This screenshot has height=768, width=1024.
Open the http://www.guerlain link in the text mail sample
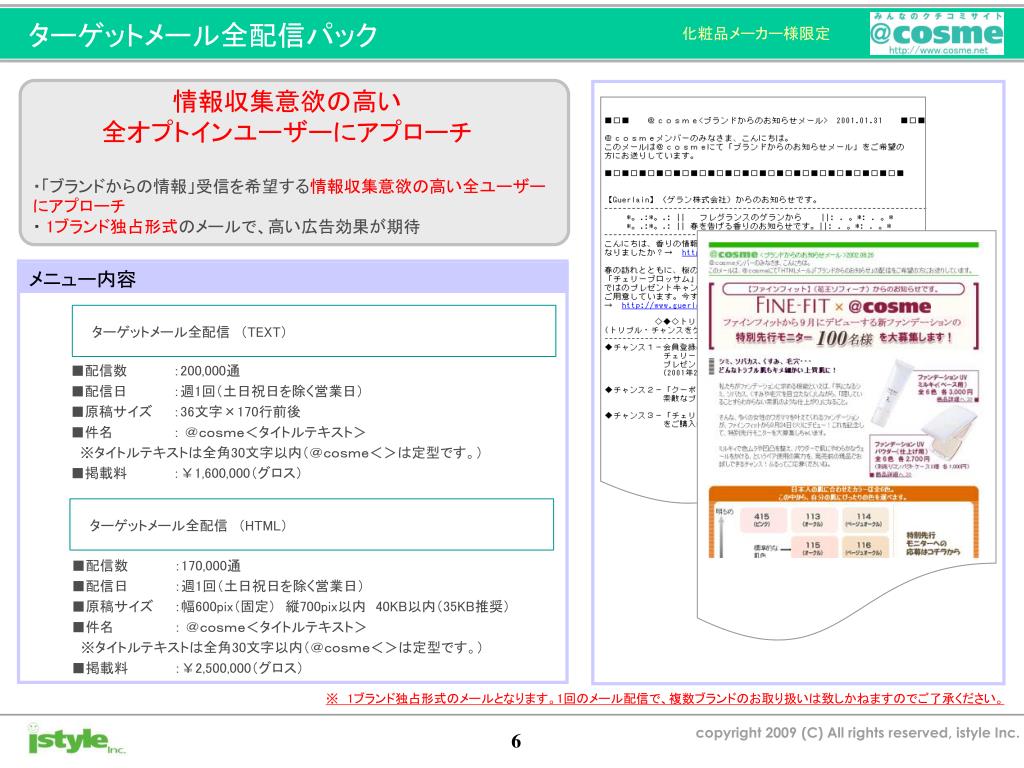click(658, 305)
